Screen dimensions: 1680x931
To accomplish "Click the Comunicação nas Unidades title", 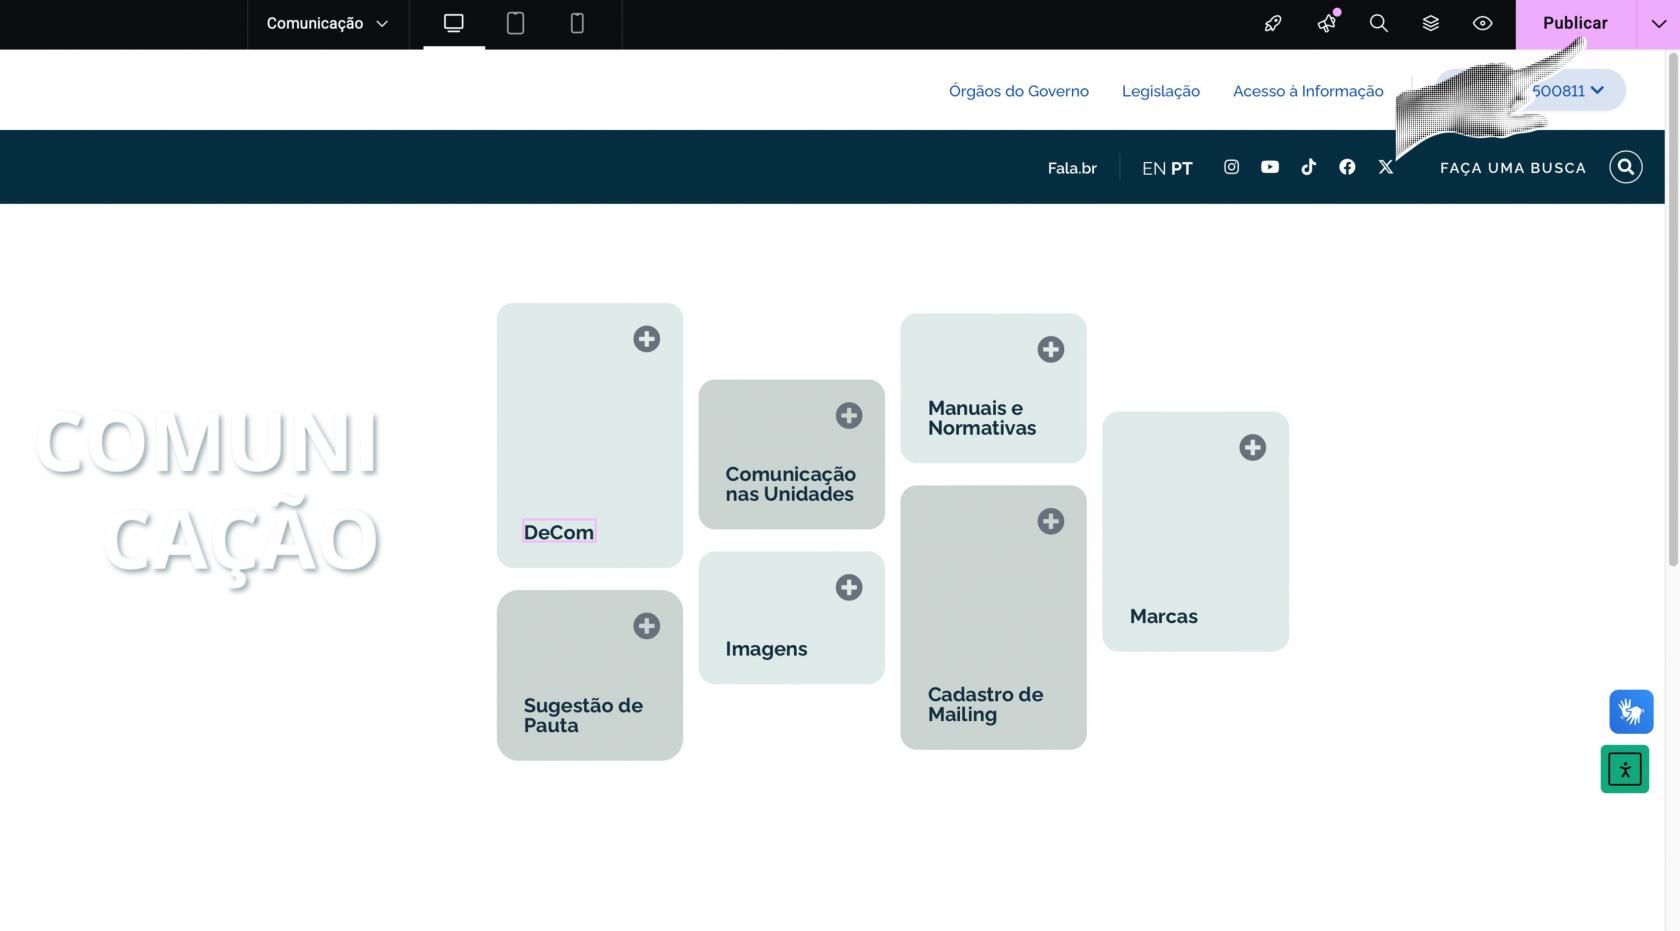I will (x=791, y=484).
